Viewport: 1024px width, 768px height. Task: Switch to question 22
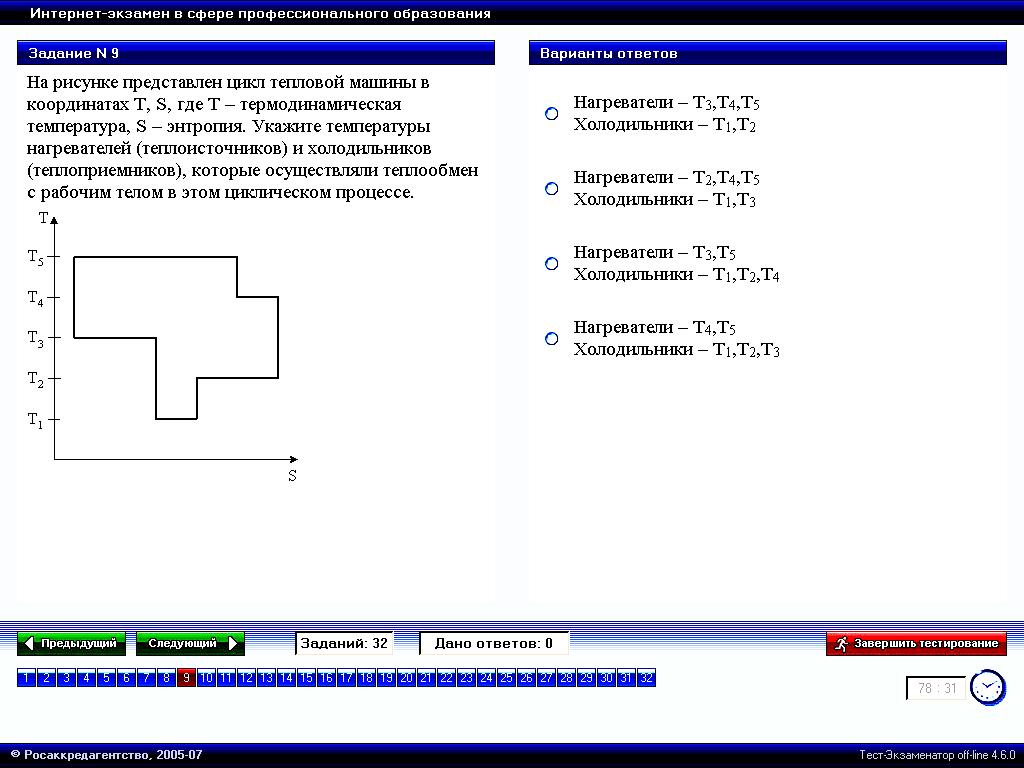pyautogui.click(x=446, y=678)
